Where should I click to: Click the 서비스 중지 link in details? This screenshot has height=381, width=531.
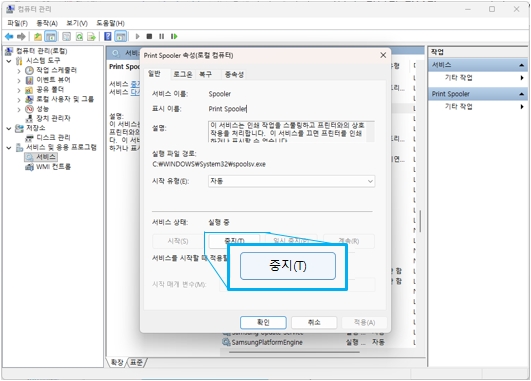tap(135, 84)
